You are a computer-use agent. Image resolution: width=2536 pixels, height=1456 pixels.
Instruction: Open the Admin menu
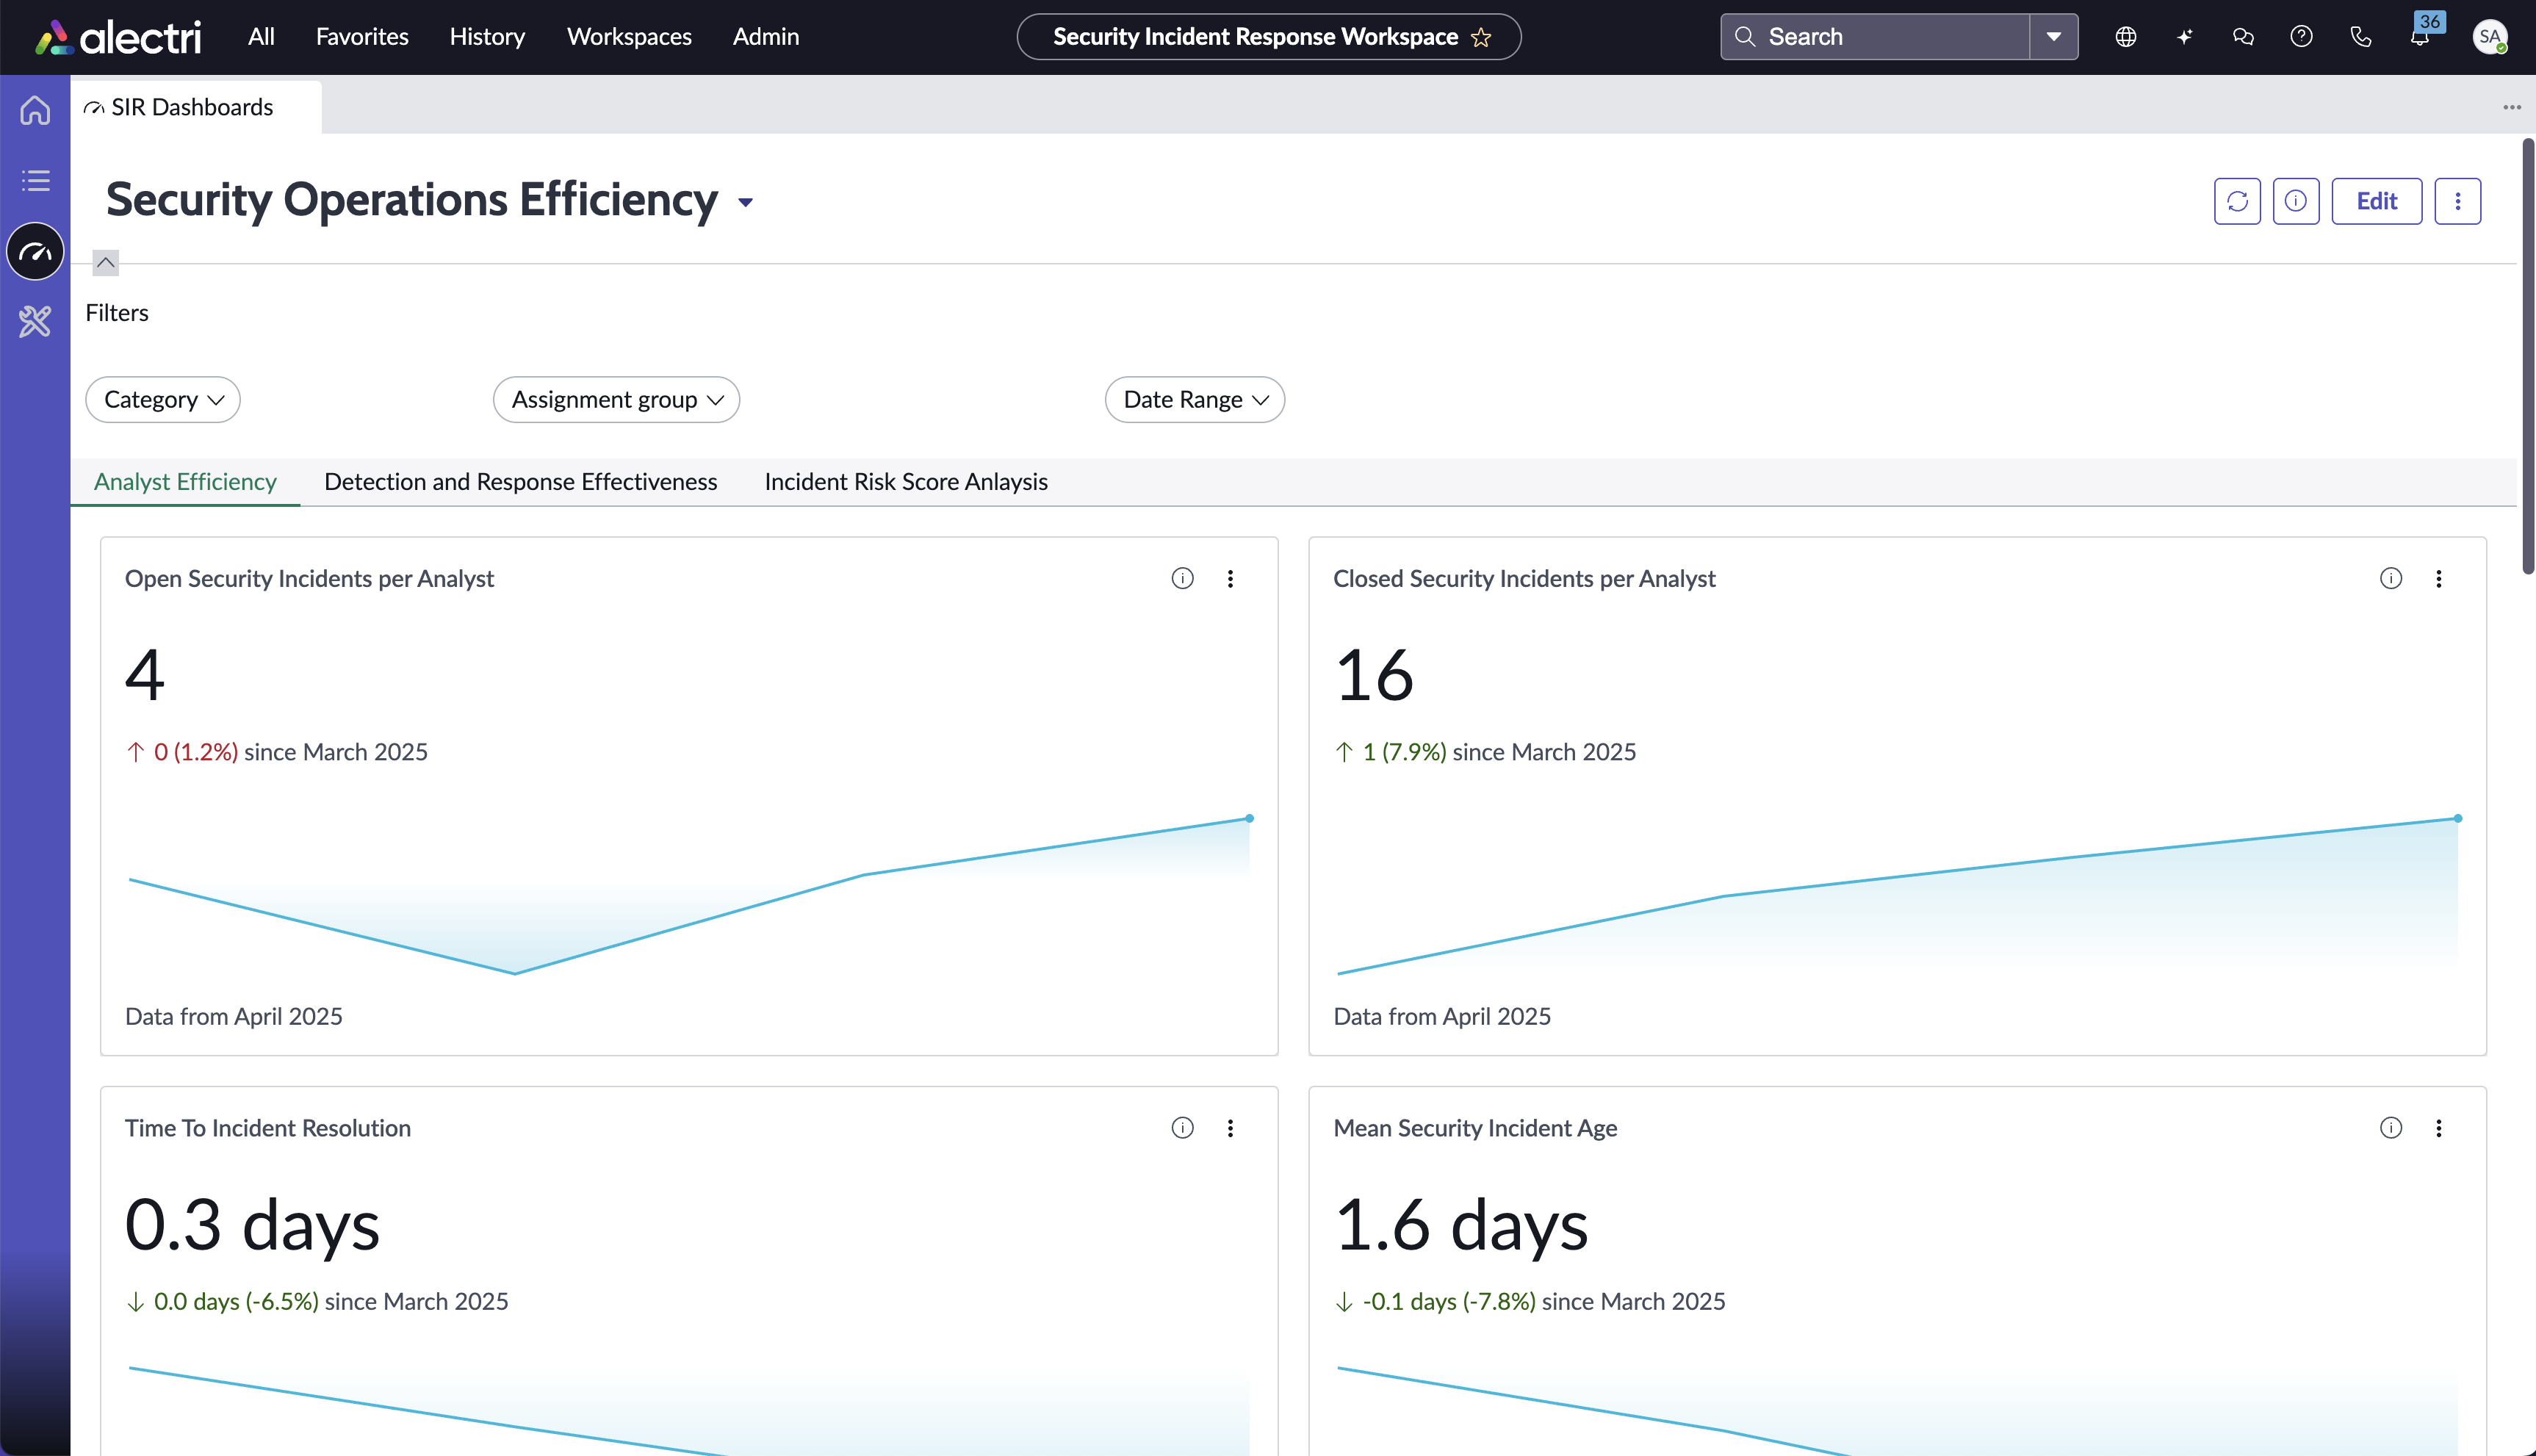[x=766, y=37]
